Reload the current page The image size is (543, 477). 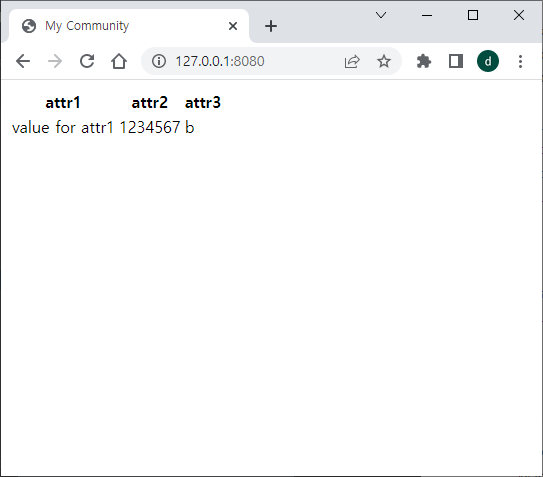coord(87,61)
